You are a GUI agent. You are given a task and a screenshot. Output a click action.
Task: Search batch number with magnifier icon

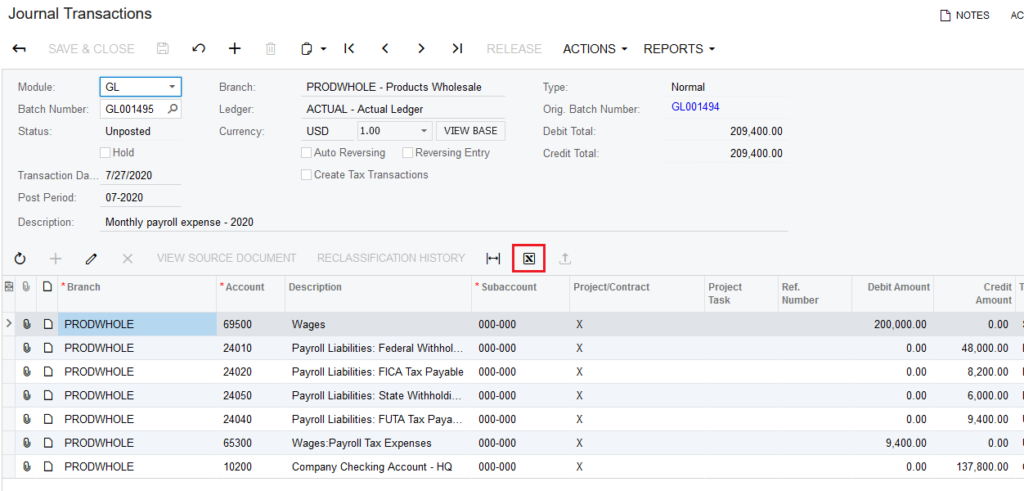172,109
